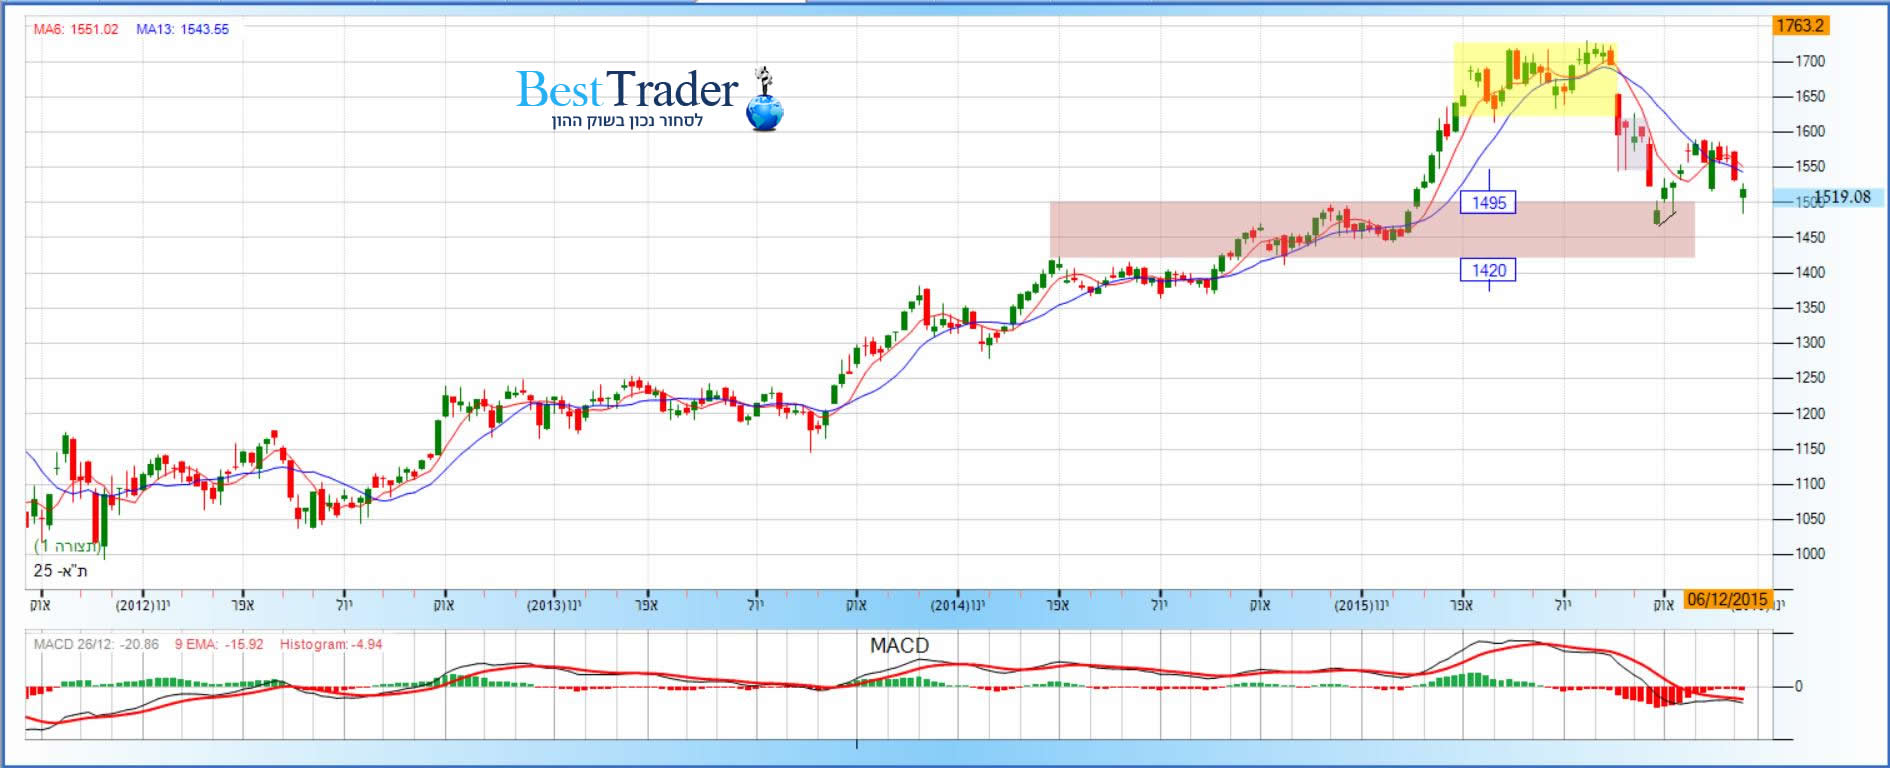Viewport: 1890px width, 768px height.
Task: Click the ינו(2015) label on time axis
Action: (1361, 605)
